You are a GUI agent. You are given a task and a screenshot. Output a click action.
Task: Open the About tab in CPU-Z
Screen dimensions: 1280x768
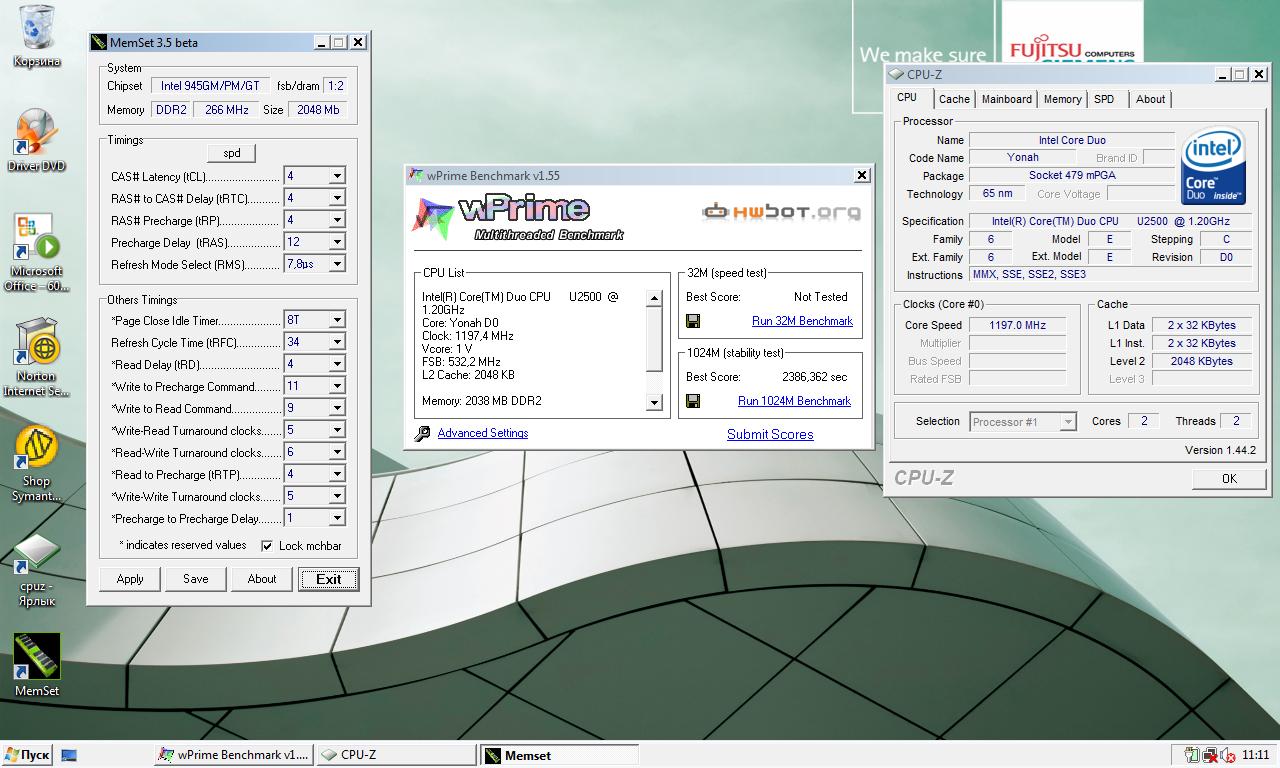click(x=1150, y=99)
